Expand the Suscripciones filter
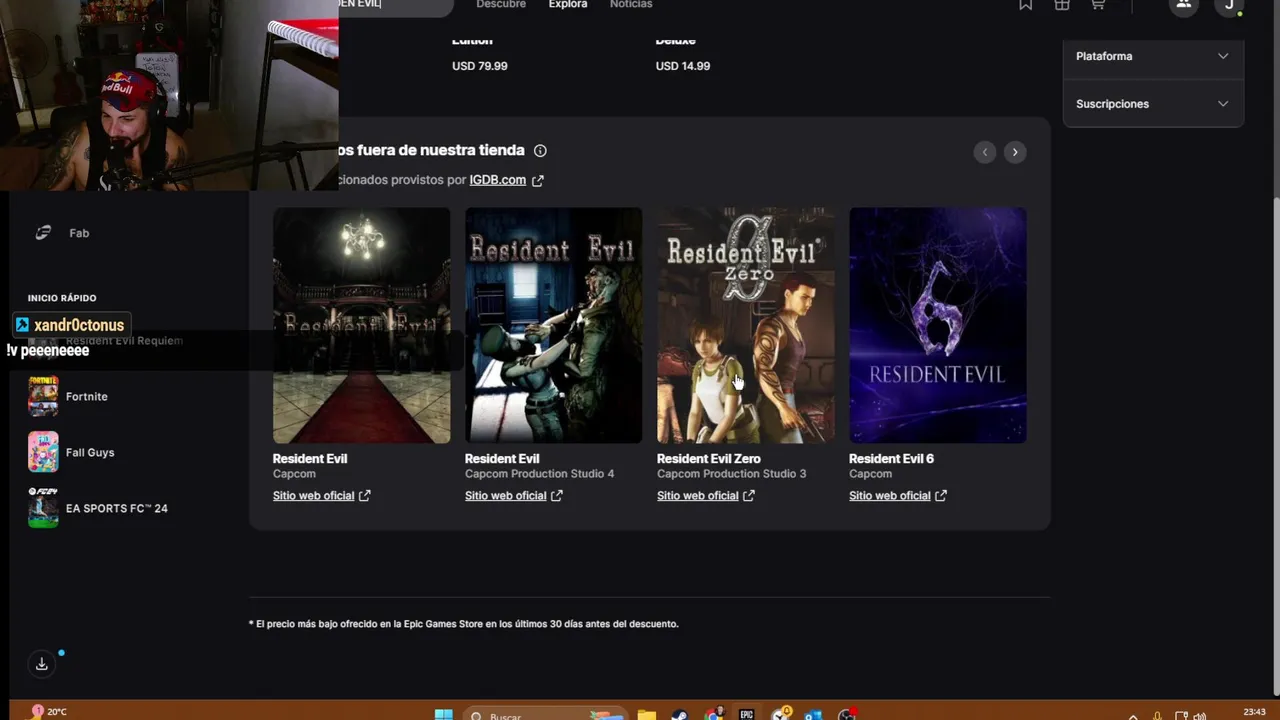1280x720 pixels. [x=1153, y=104]
